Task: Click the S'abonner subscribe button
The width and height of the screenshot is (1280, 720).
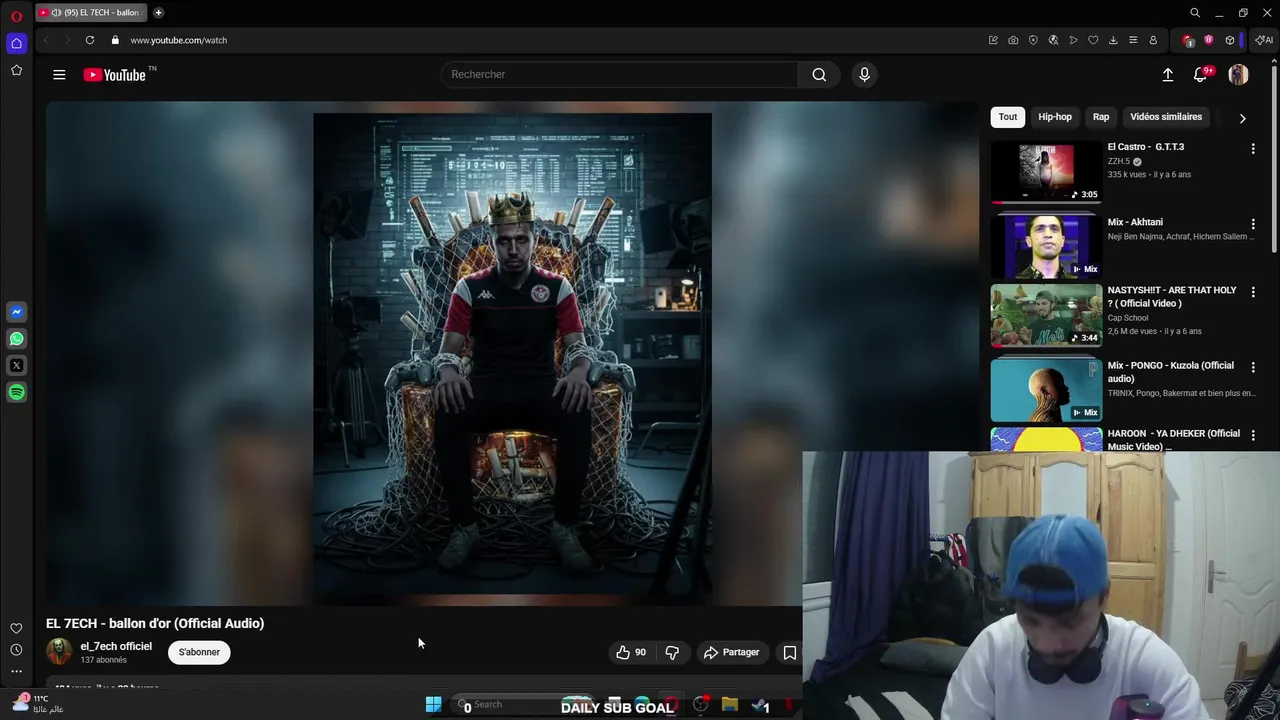Action: coord(199,652)
